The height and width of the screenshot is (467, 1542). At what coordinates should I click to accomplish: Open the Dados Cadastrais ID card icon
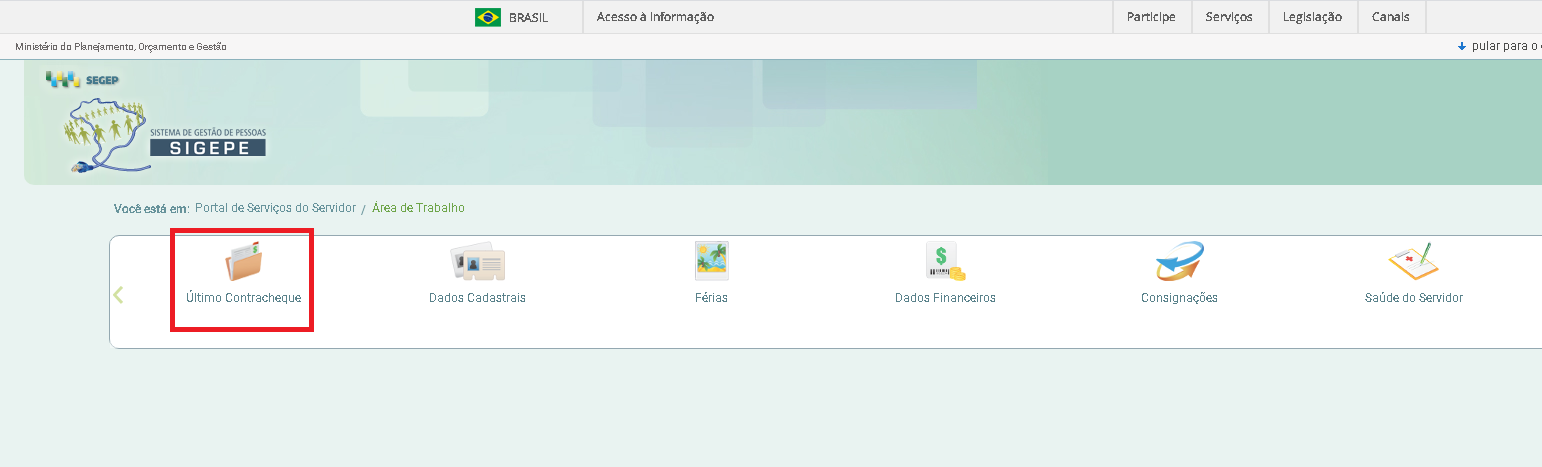tap(477, 263)
